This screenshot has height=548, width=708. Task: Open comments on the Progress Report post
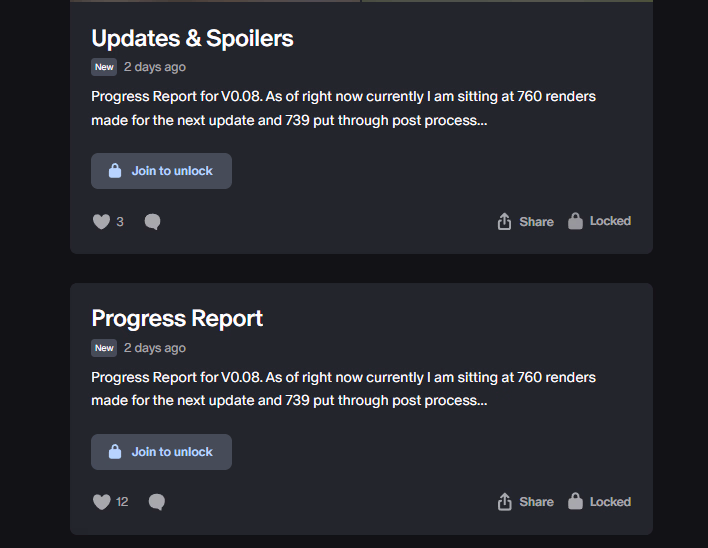(156, 502)
